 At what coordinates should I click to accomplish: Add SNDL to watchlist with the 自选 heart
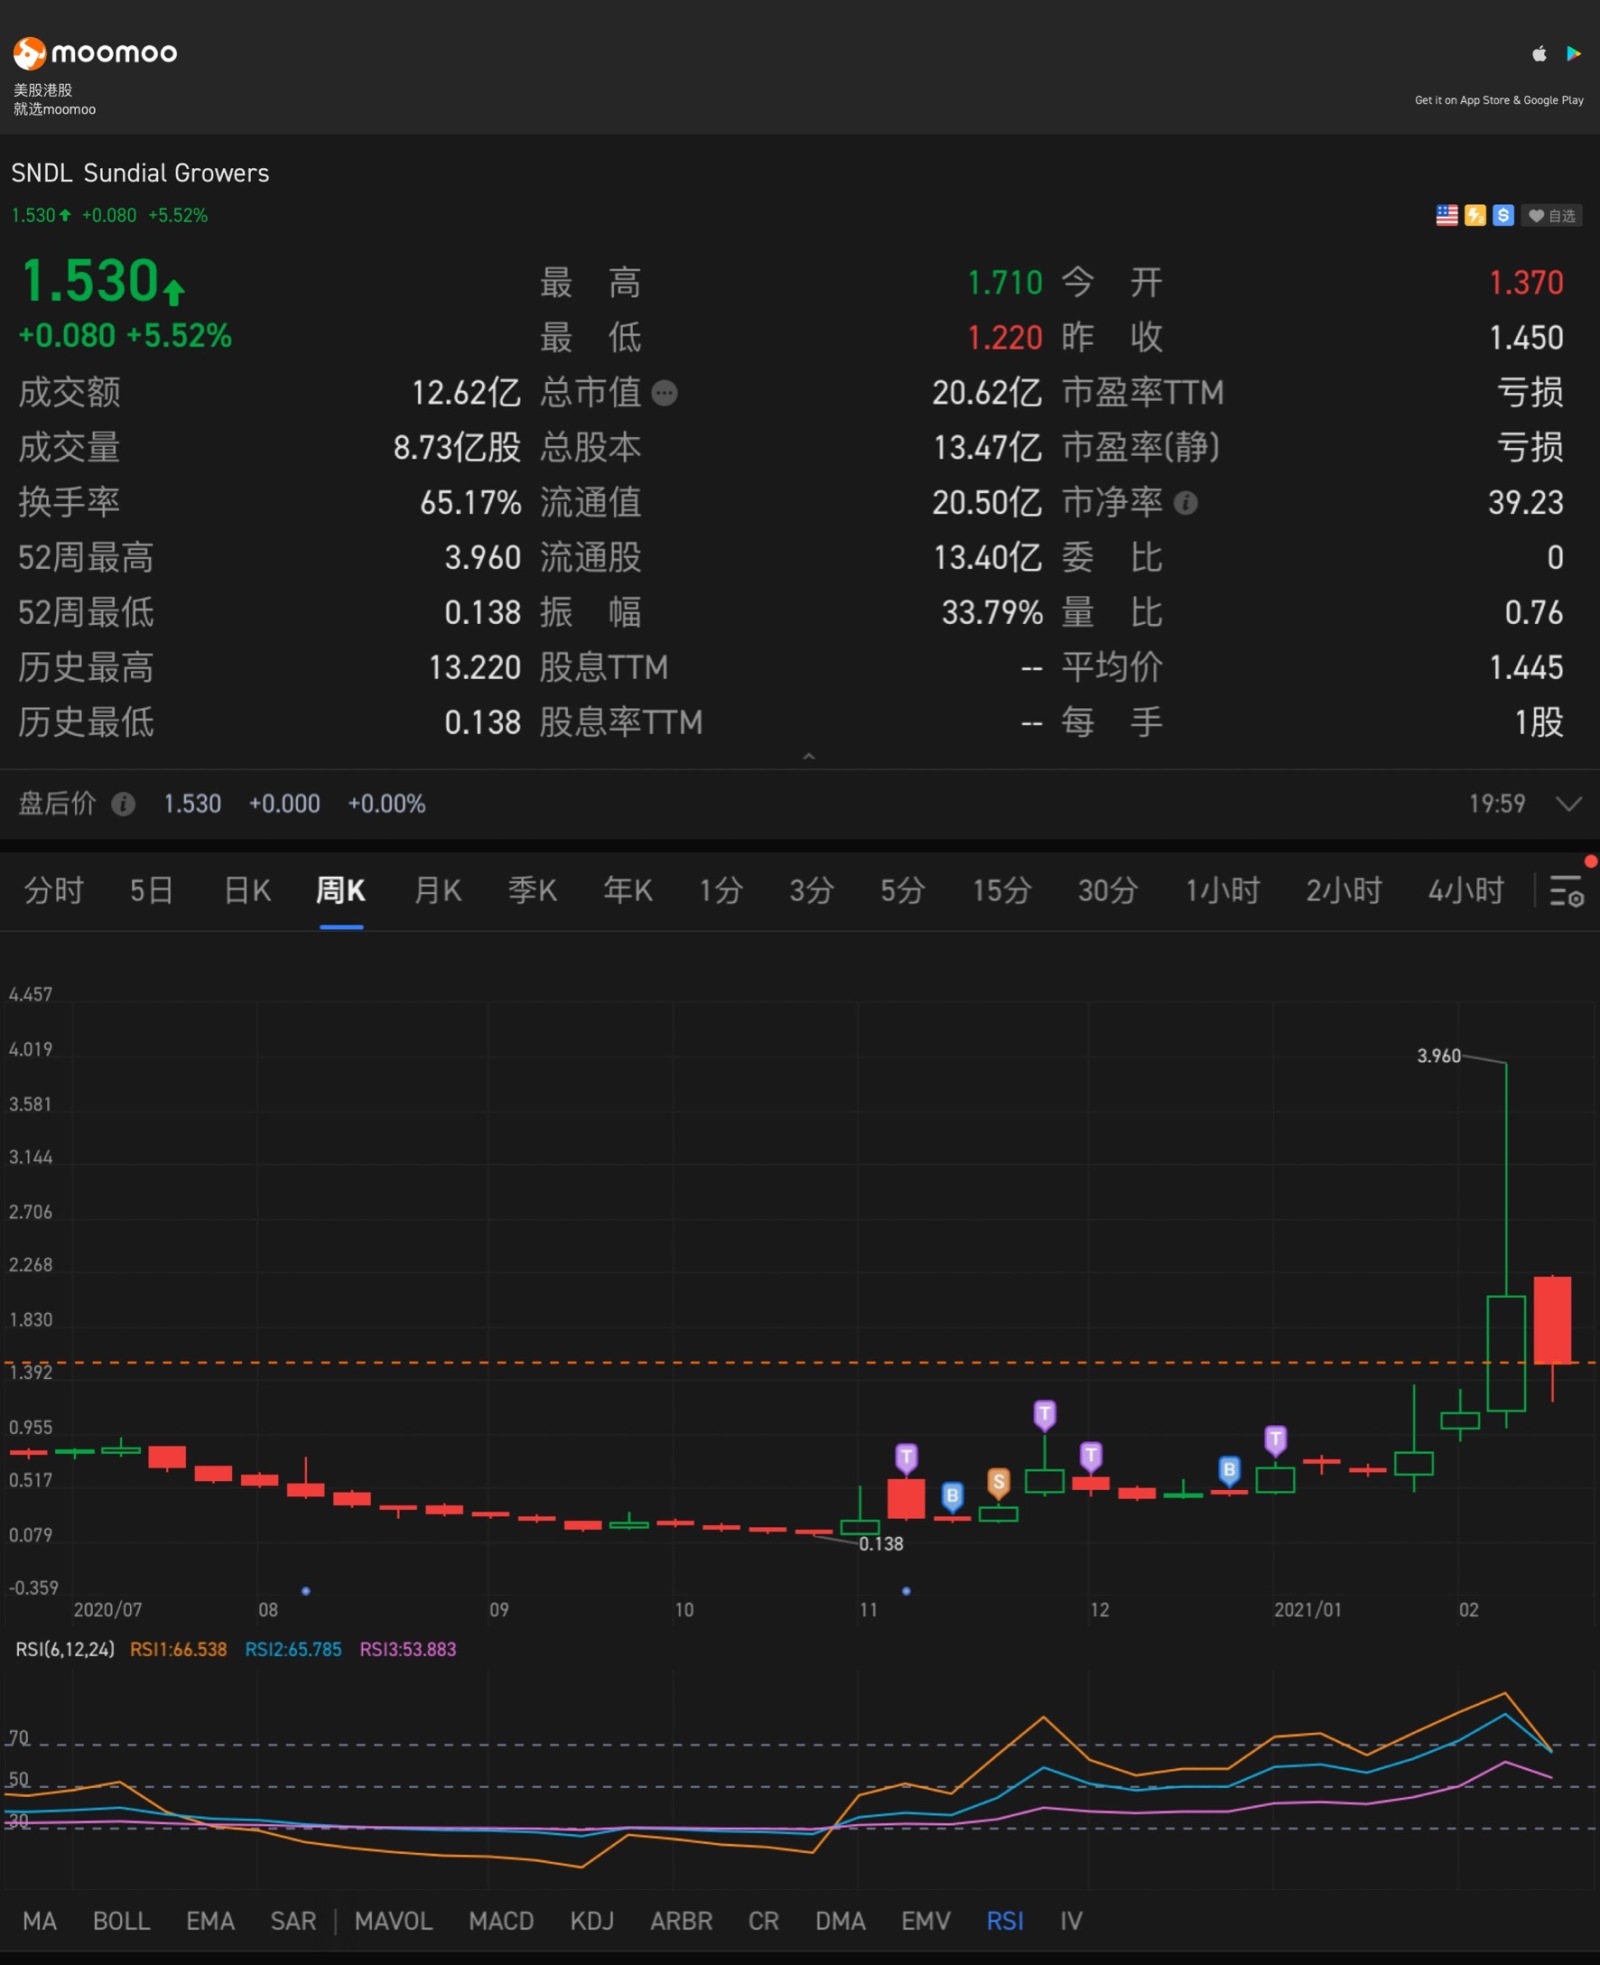point(1552,215)
